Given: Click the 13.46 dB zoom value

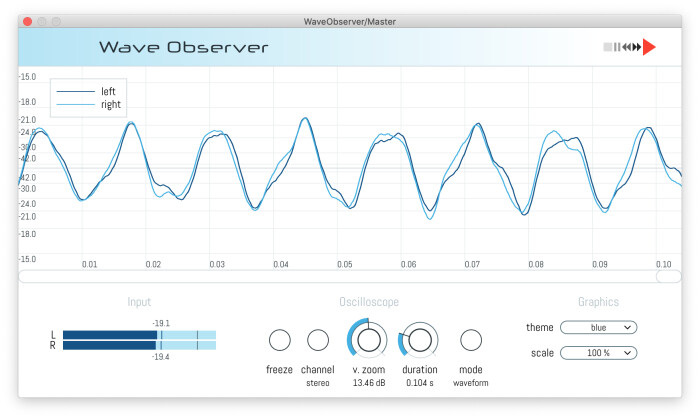Looking at the screenshot, I should pyautogui.click(x=369, y=383).
